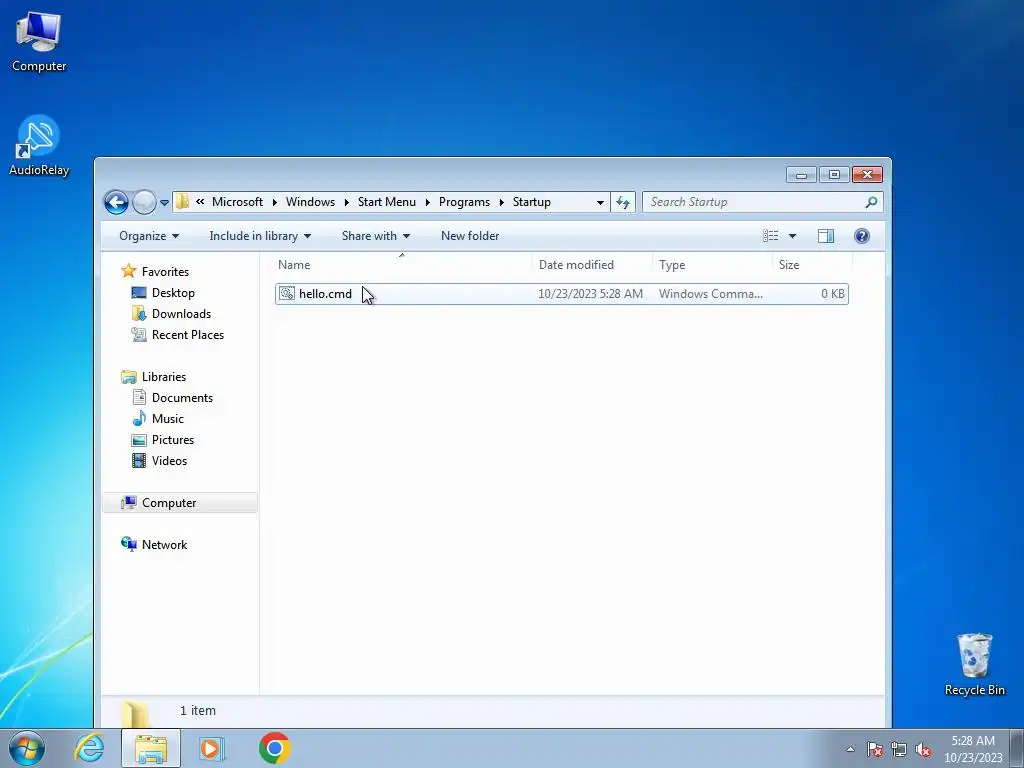Click the 0 KB size cell
The height and width of the screenshot is (768, 1024).
833,294
